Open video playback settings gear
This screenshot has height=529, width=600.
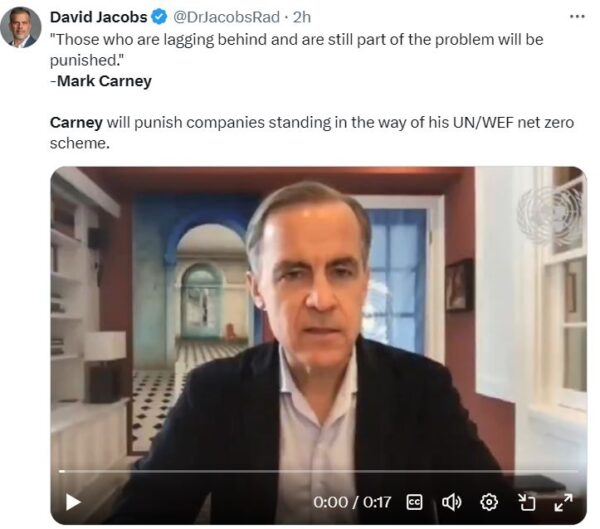(x=489, y=502)
